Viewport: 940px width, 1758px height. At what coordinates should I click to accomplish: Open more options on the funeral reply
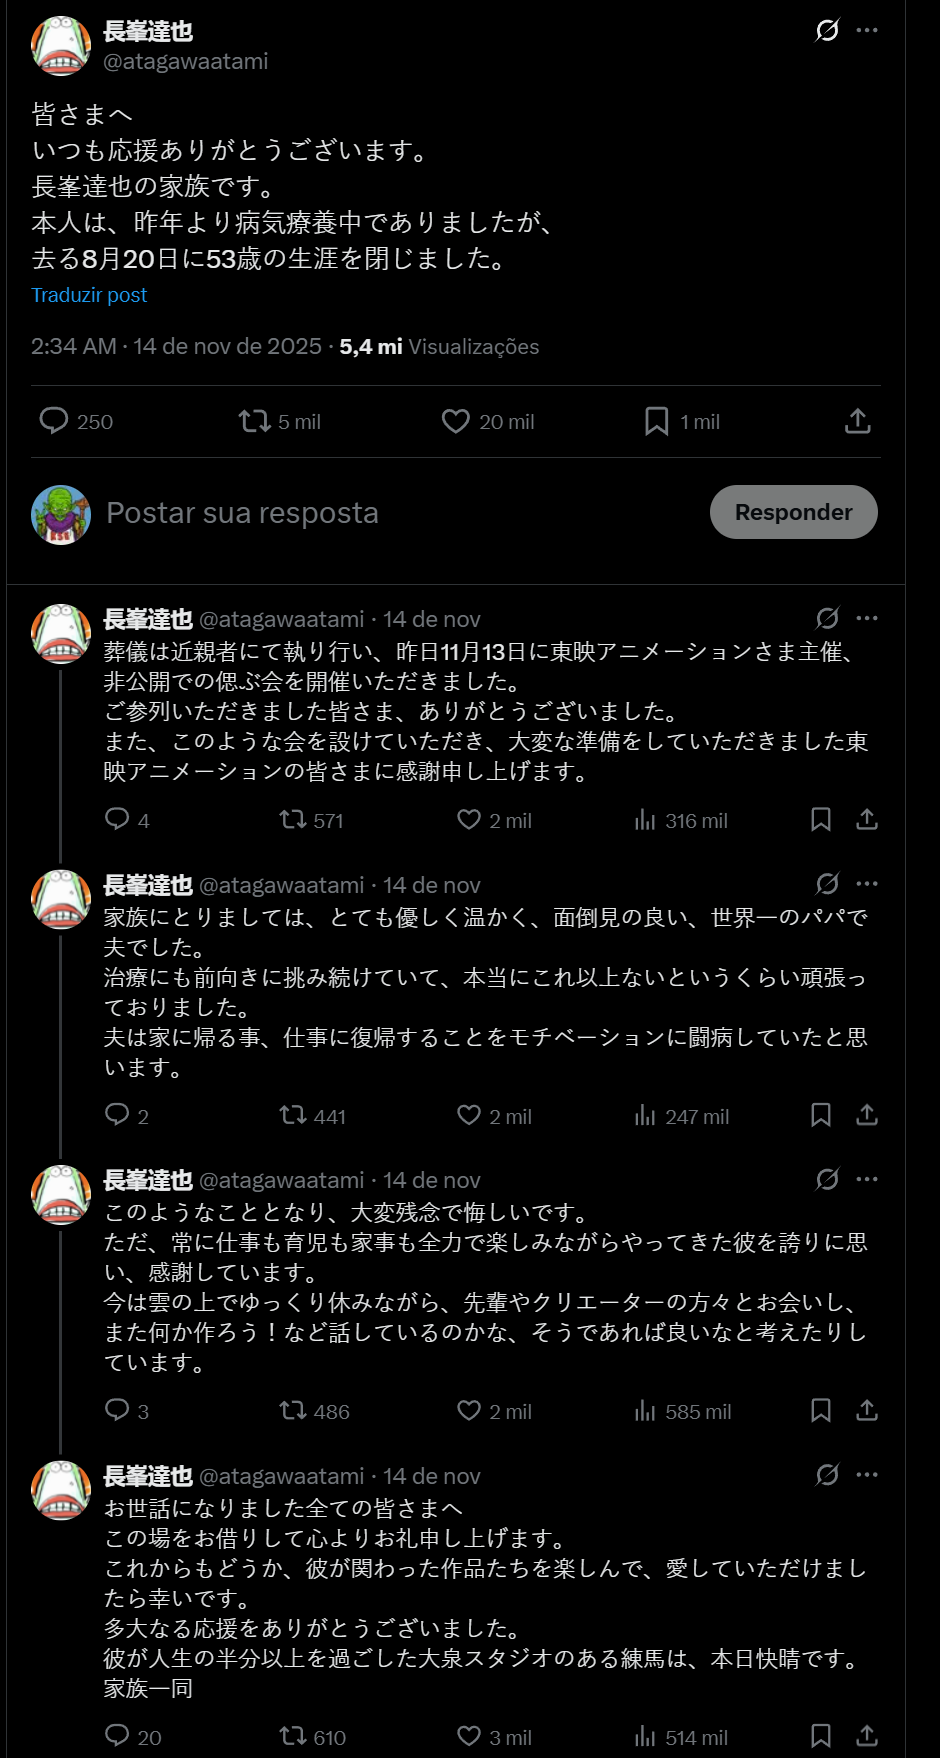point(867,618)
